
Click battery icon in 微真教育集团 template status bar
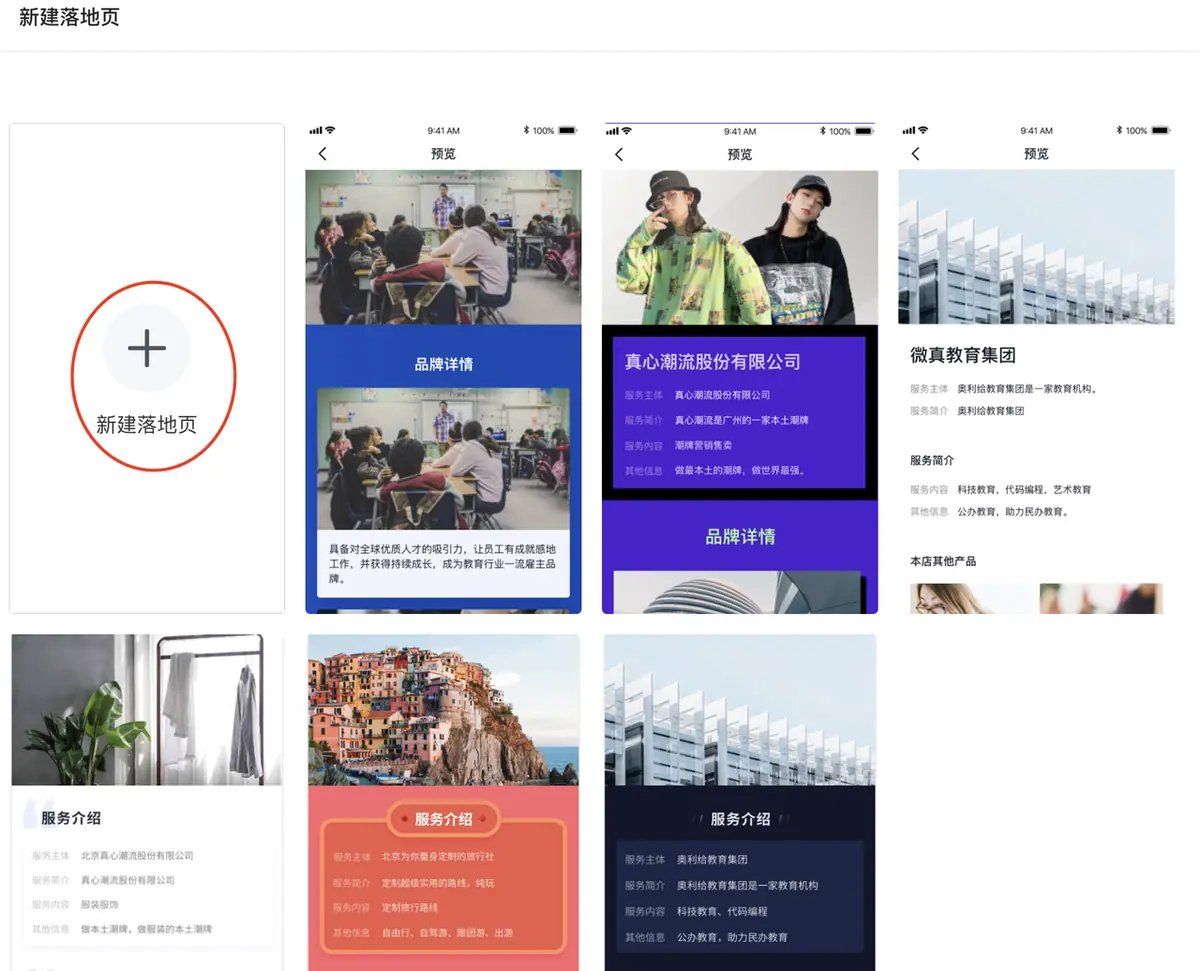[x=1160, y=131]
